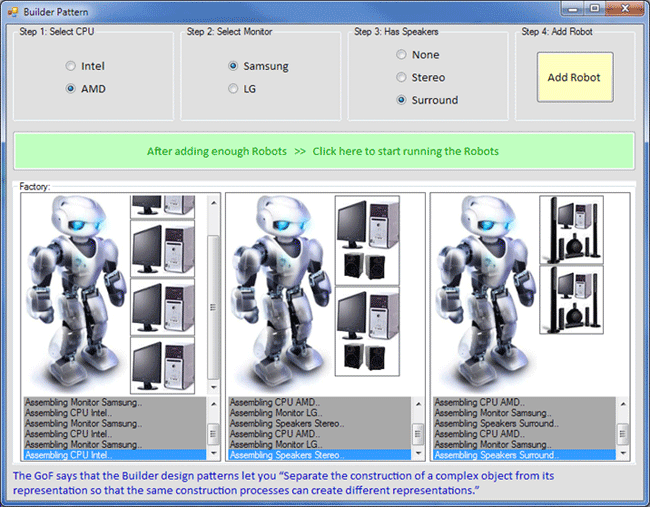Select first 'Assembling CPU AMD..' row in third log

pos(524,402)
